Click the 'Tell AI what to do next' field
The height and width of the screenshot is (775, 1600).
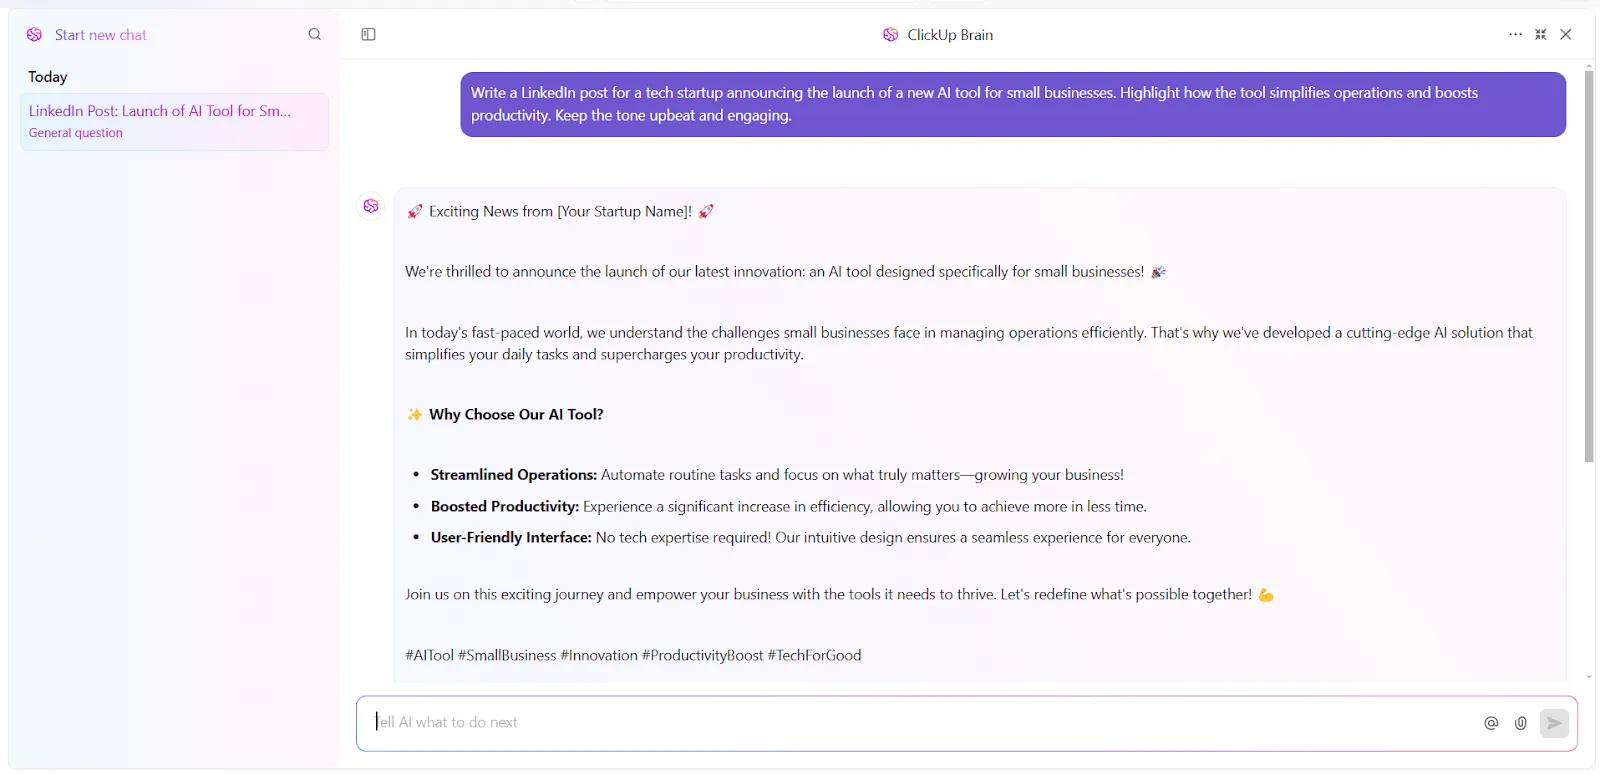point(915,723)
